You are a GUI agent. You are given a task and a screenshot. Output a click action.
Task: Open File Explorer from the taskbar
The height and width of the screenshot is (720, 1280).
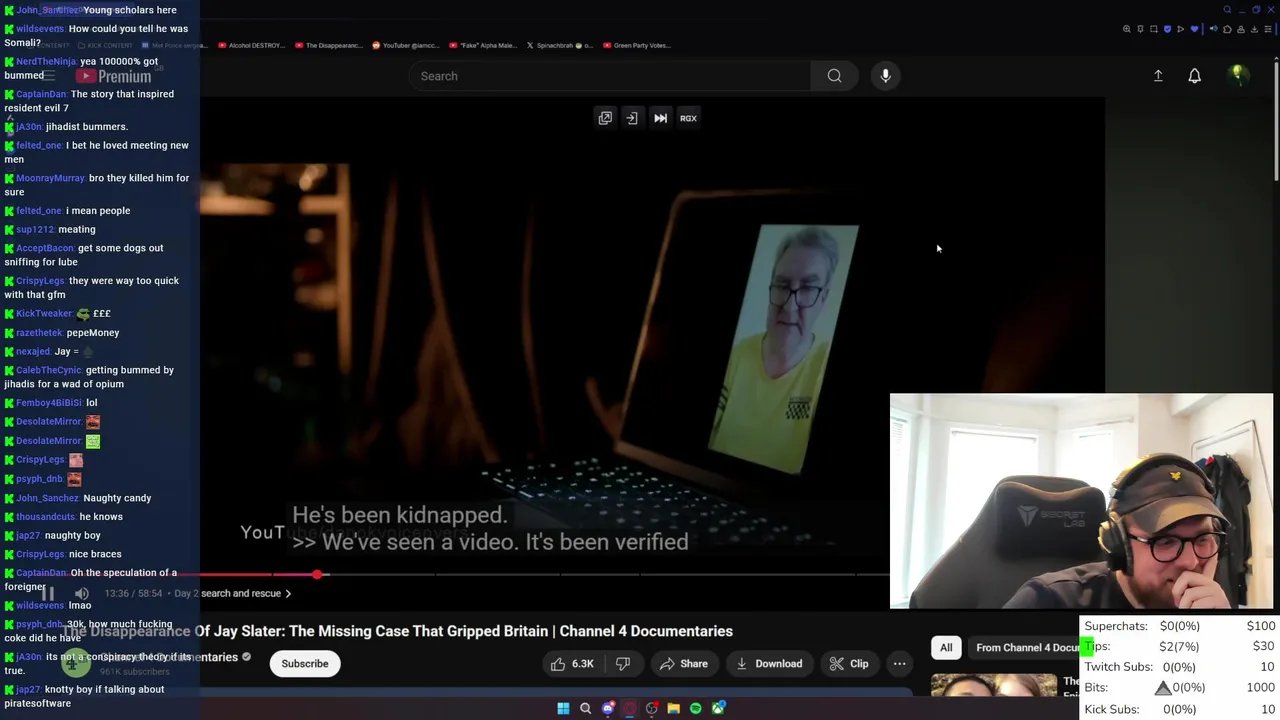coord(673,708)
